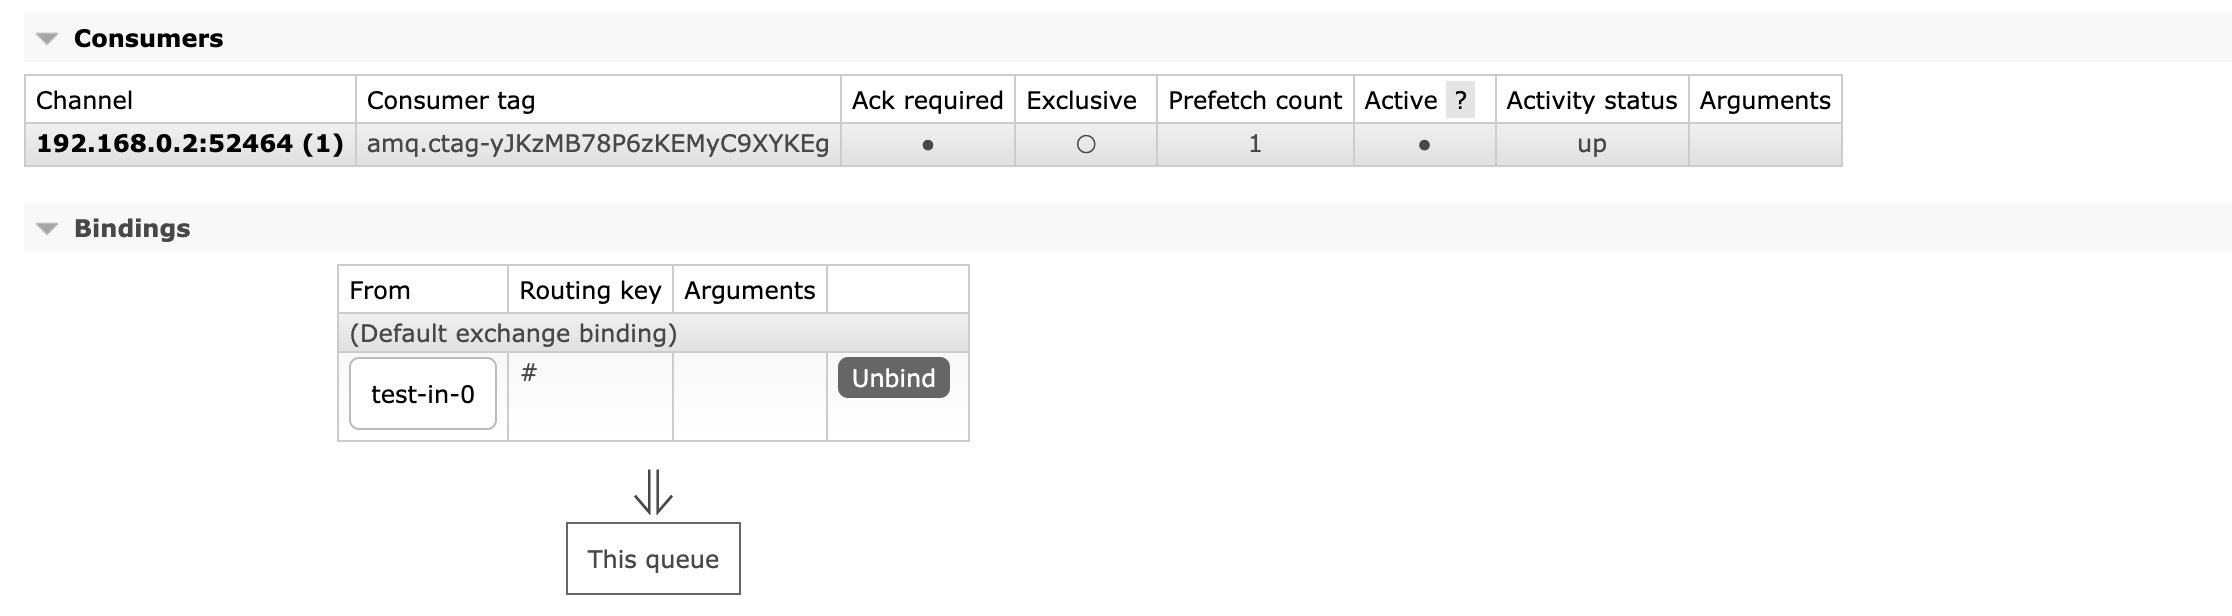Click the Bindings section heading

point(132,229)
